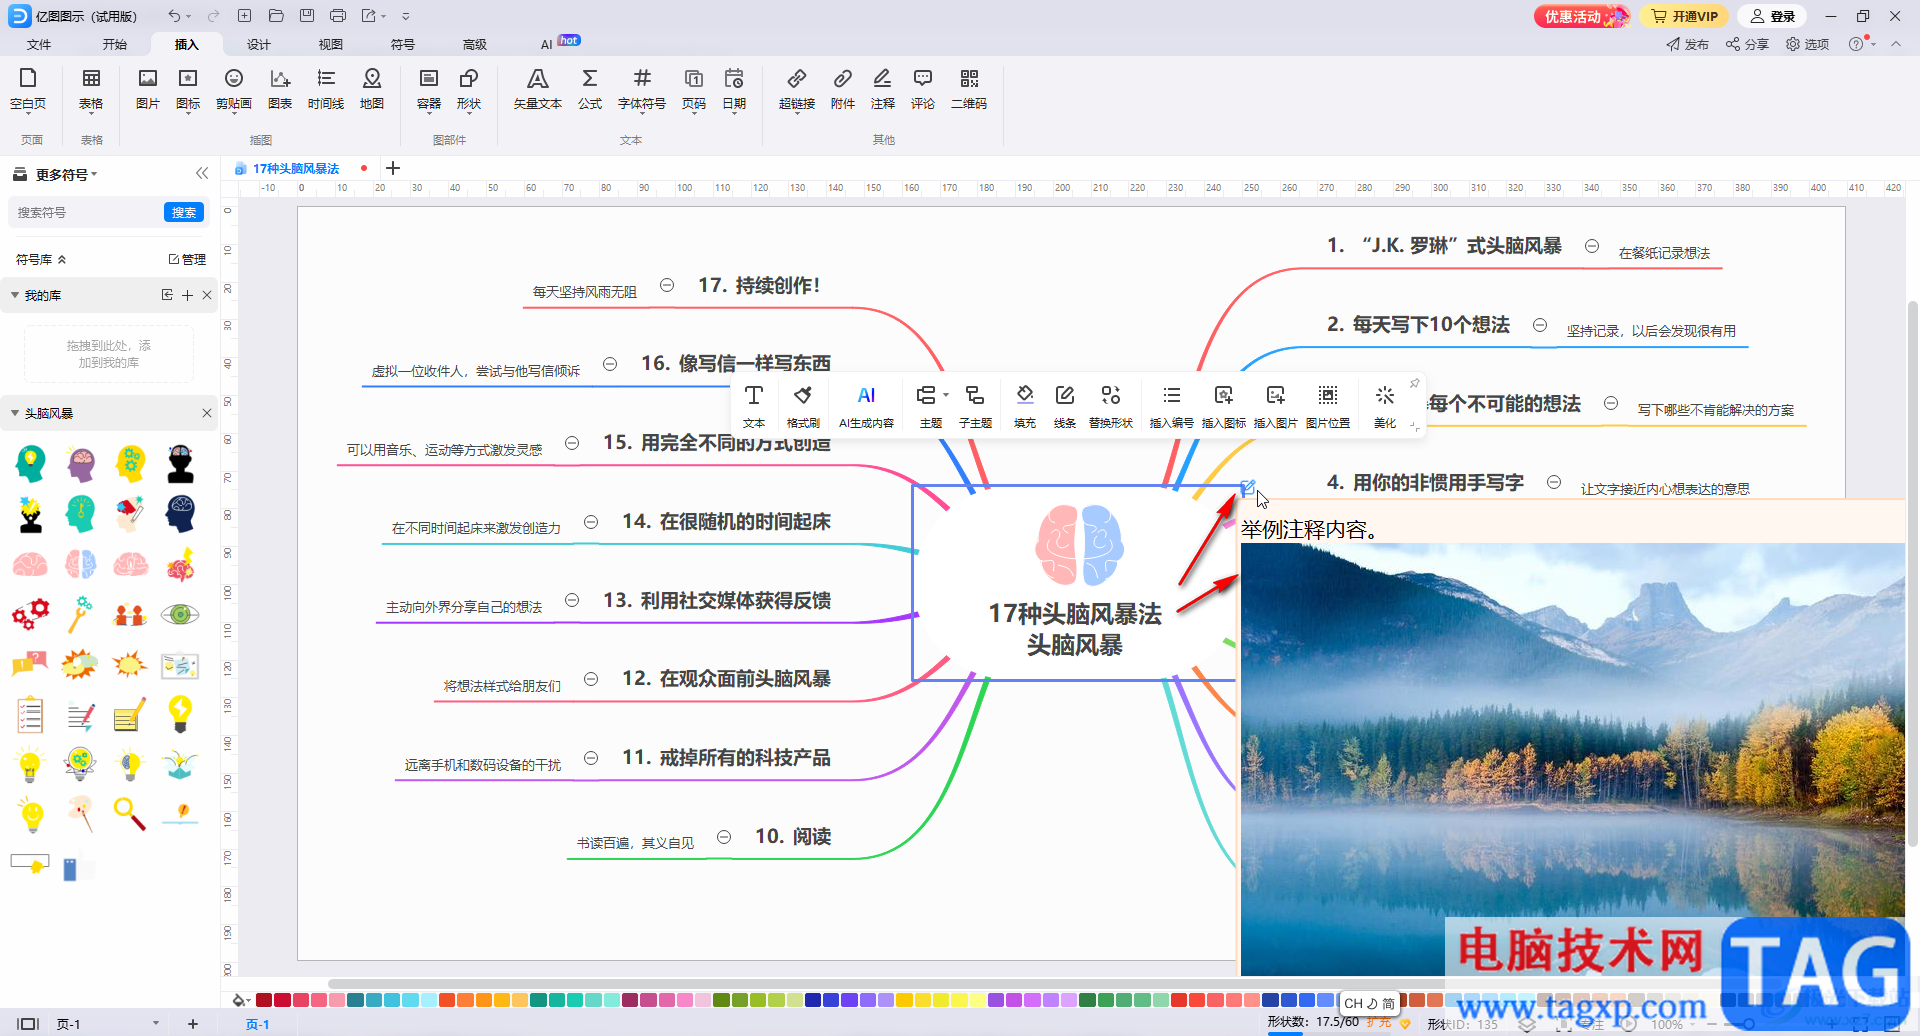The width and height of the screenshot is (1920, 1036).
Task: Open the clip art (剪贴画) tool
Action: coord(234,88)
